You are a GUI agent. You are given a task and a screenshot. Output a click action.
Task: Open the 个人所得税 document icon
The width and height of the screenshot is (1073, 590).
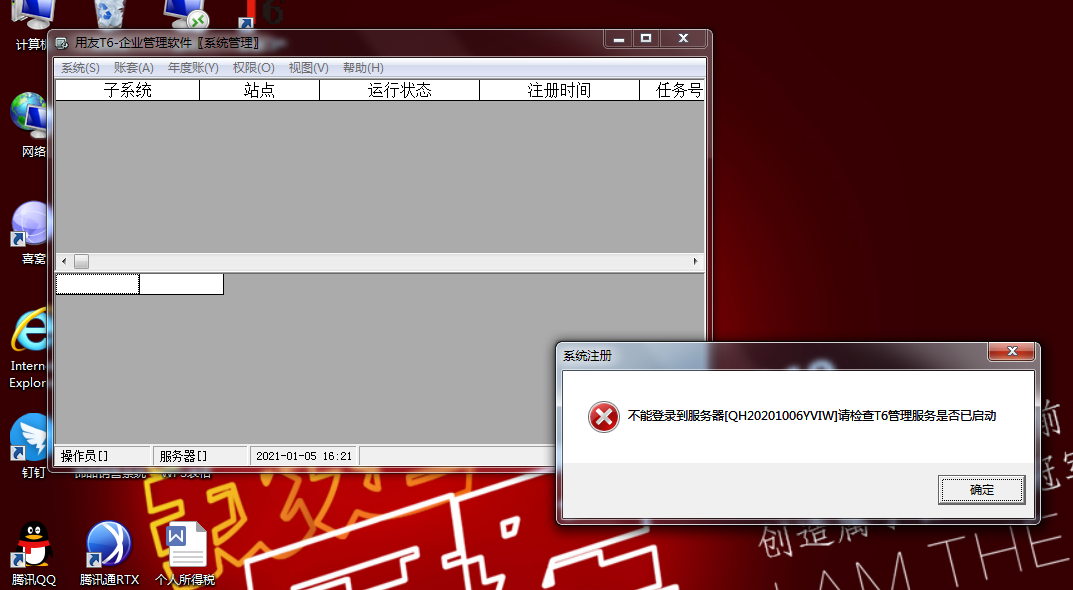click(185, 554)
